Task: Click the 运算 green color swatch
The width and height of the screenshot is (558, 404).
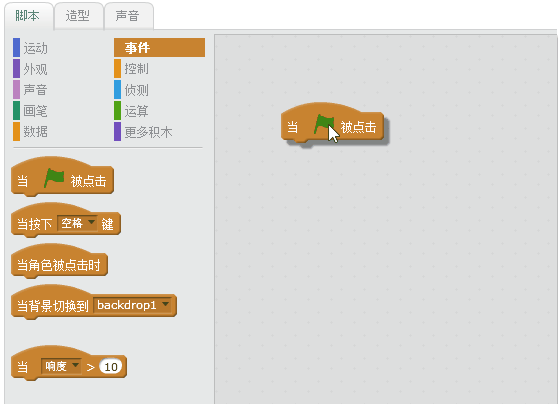Action: tap(117, 111)
